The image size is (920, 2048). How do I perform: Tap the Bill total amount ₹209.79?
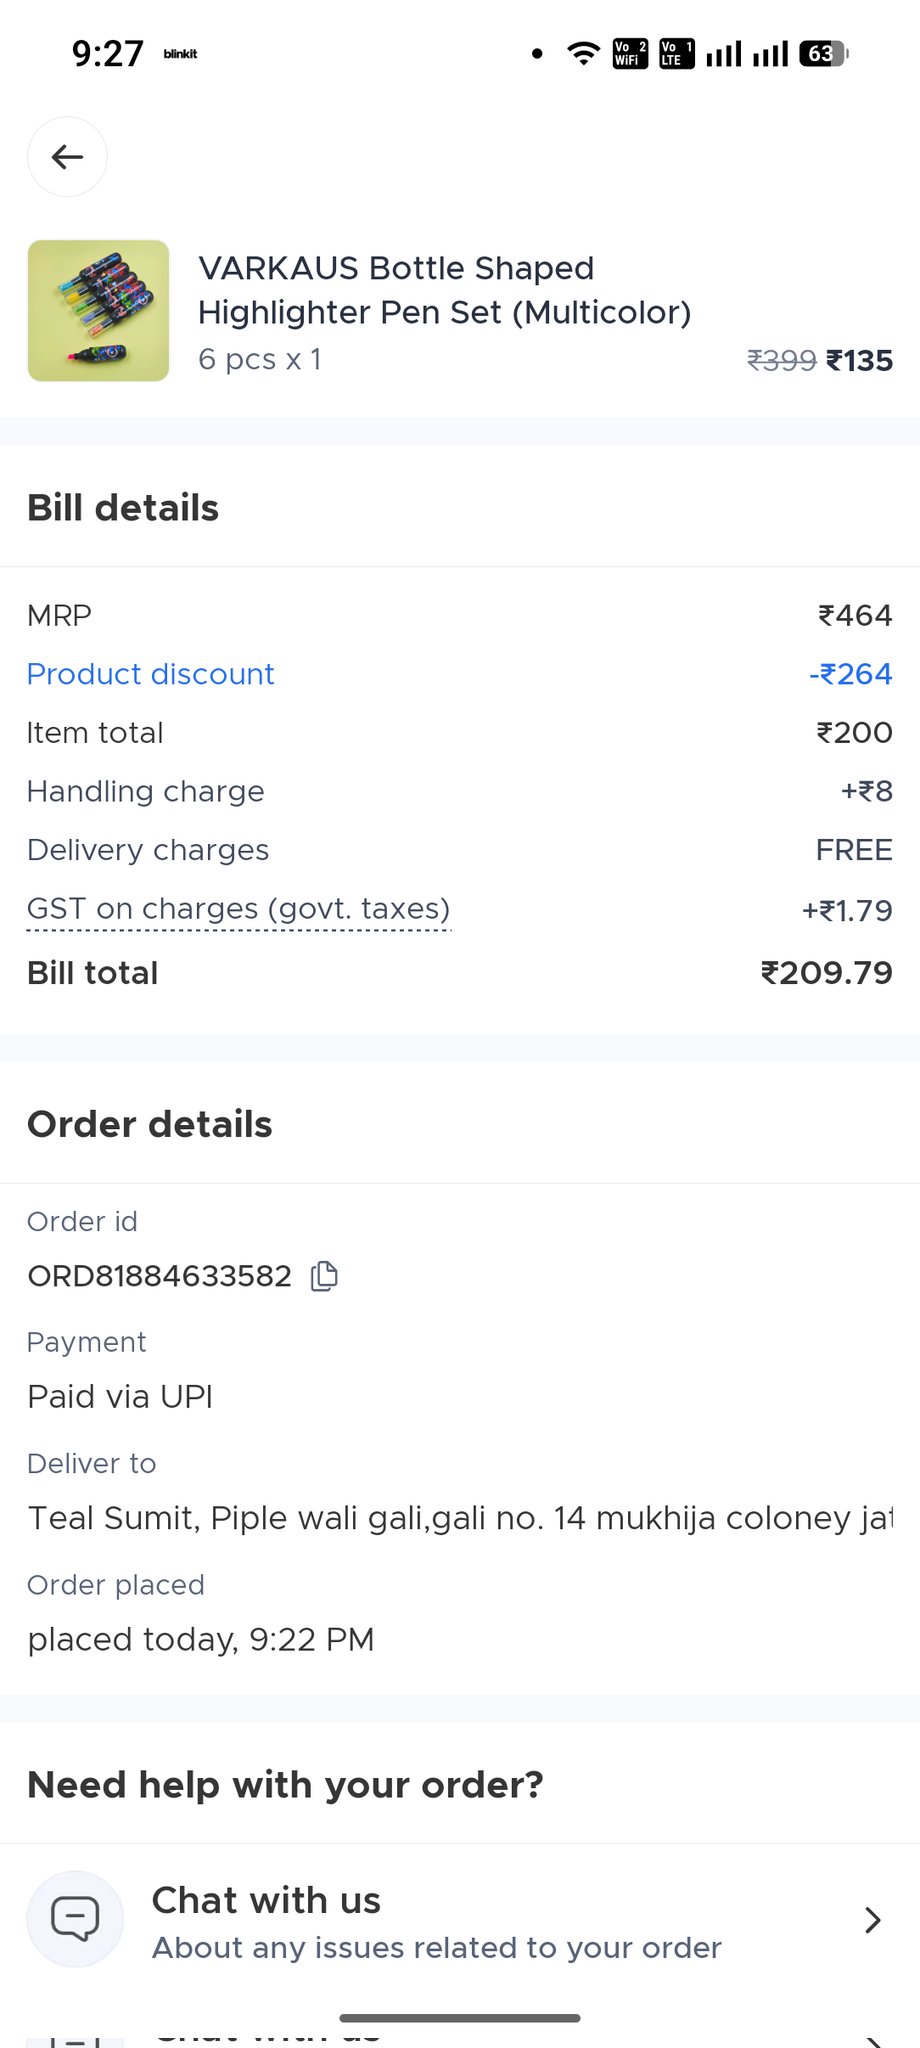826,973
